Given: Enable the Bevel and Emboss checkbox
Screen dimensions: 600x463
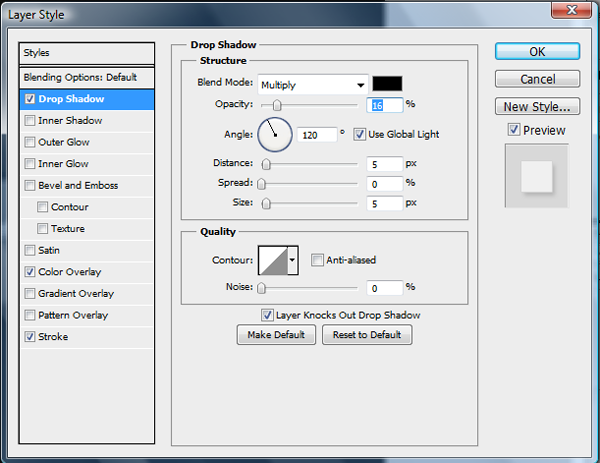Looking at the screenshot, I should (30, 185).
